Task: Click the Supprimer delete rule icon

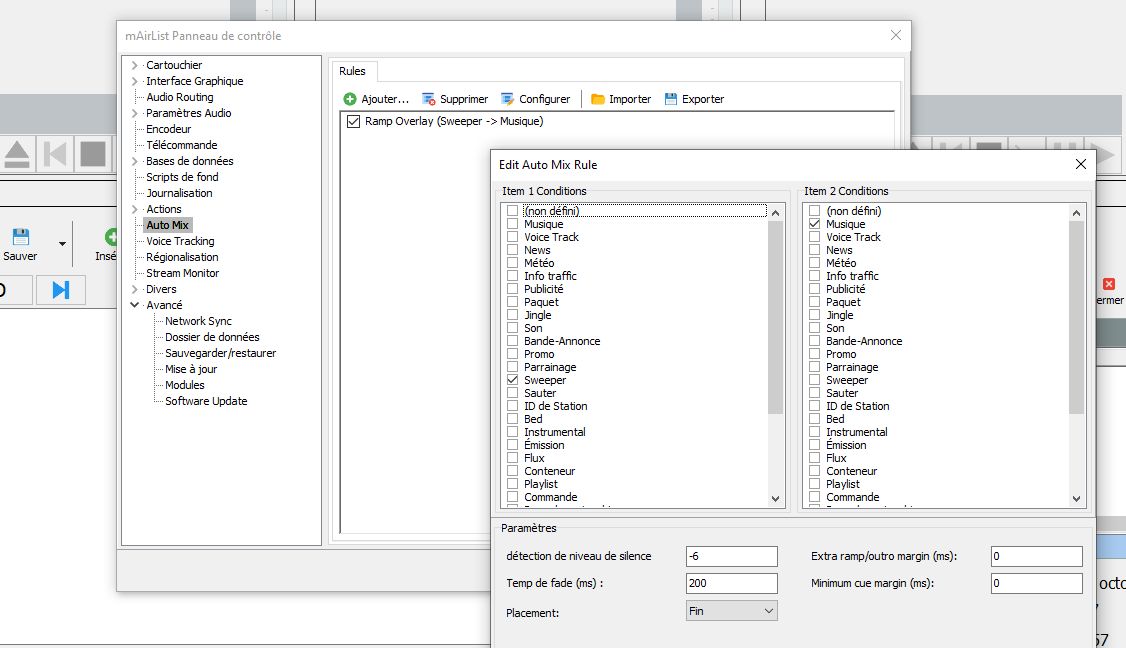Action: pos(429,99)
